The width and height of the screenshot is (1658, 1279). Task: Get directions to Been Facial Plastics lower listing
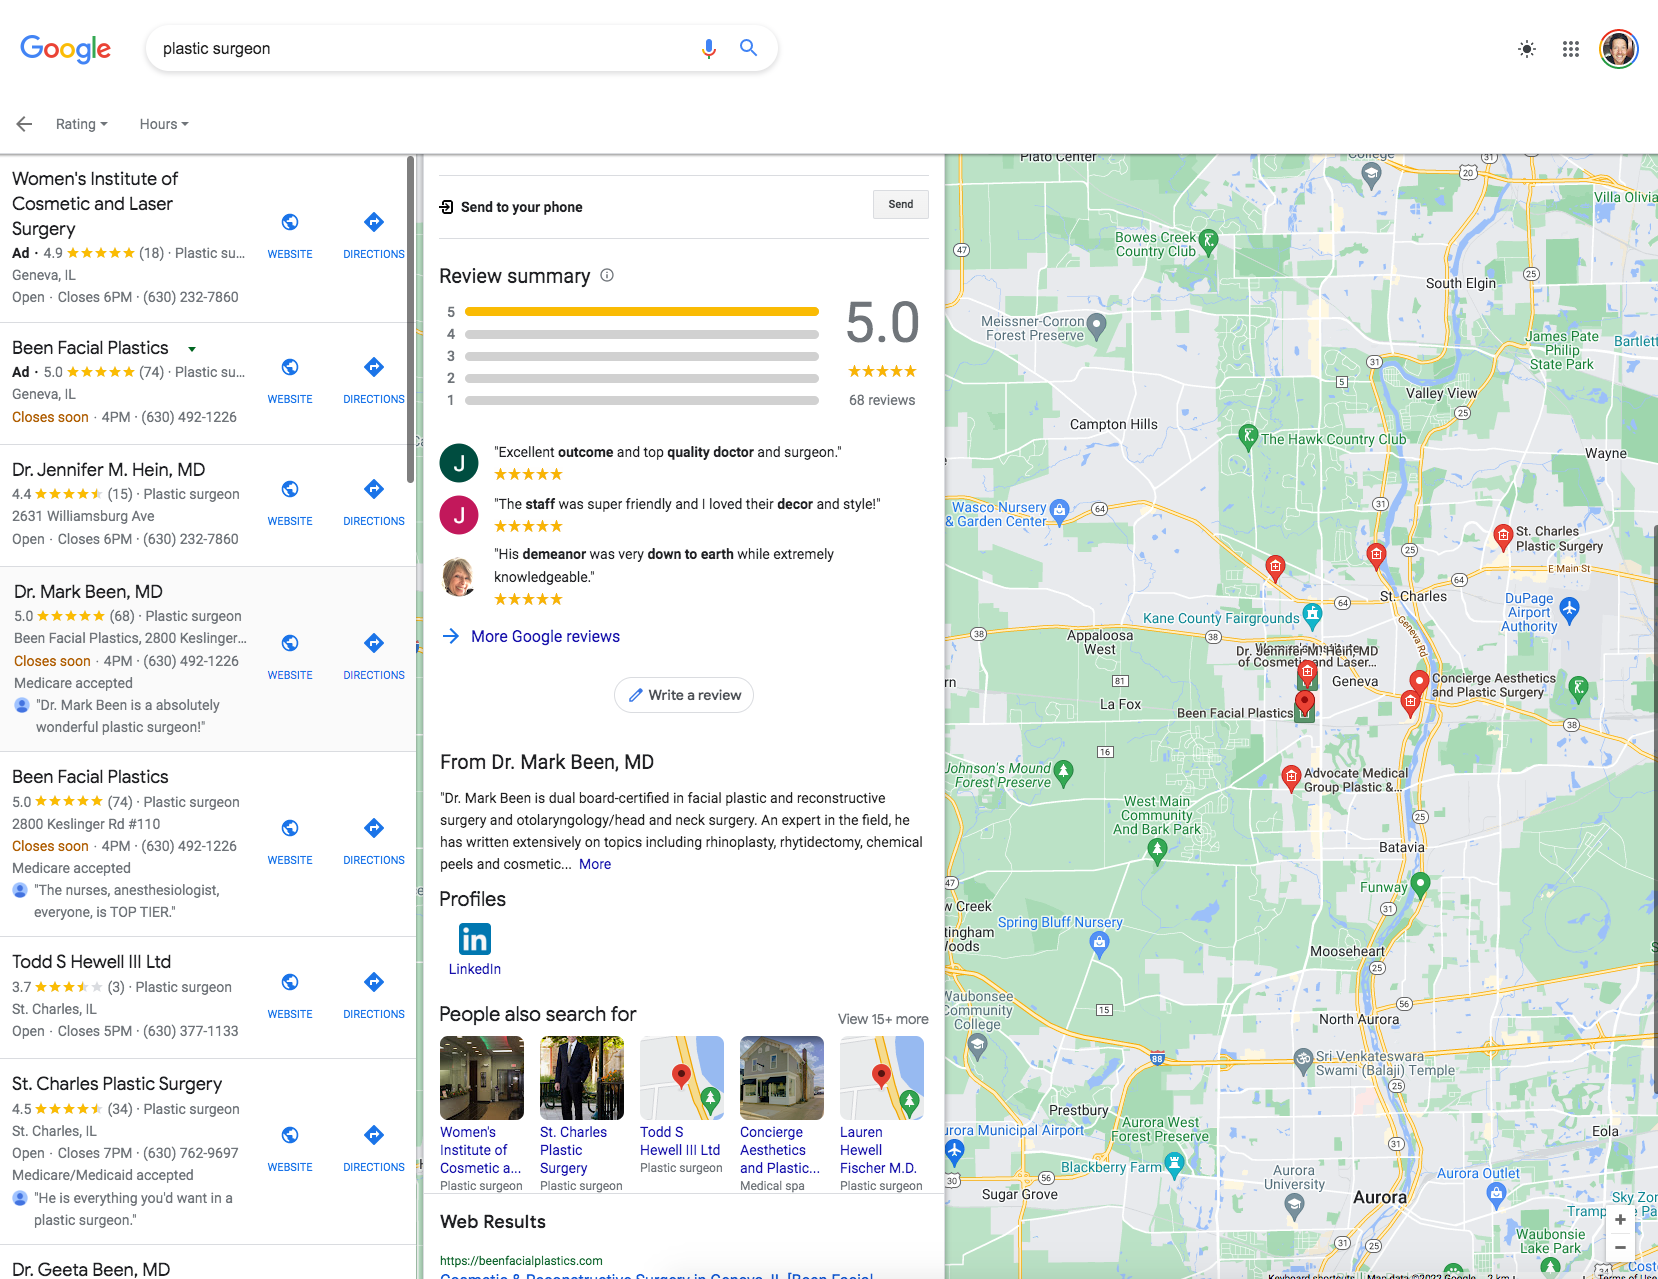374,828
